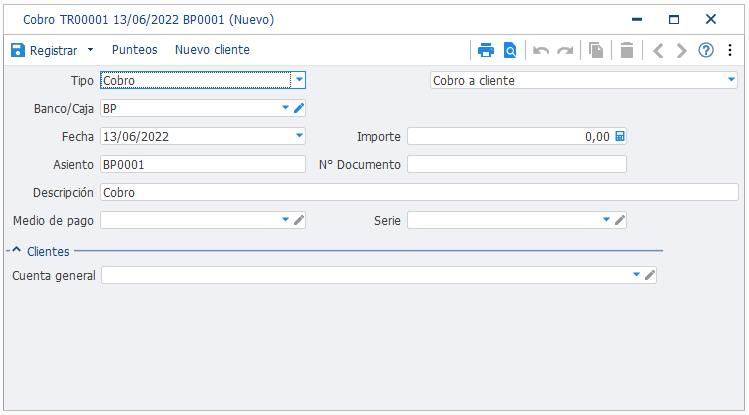Click the trash delete icon
The image size is (749, 415).
(x=627, y=50)
